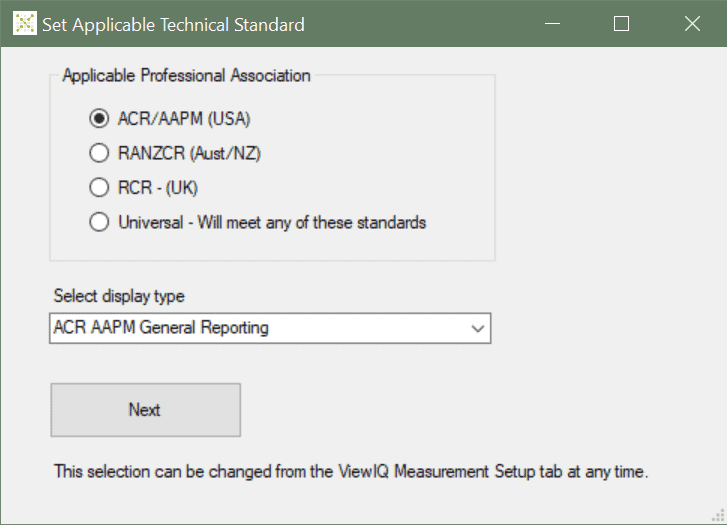The height and width of the screenshot is (525, 727).
Task: Choose the RANZCR (Aust/NZ) radio circle
Action: click(x=99, y=153)
